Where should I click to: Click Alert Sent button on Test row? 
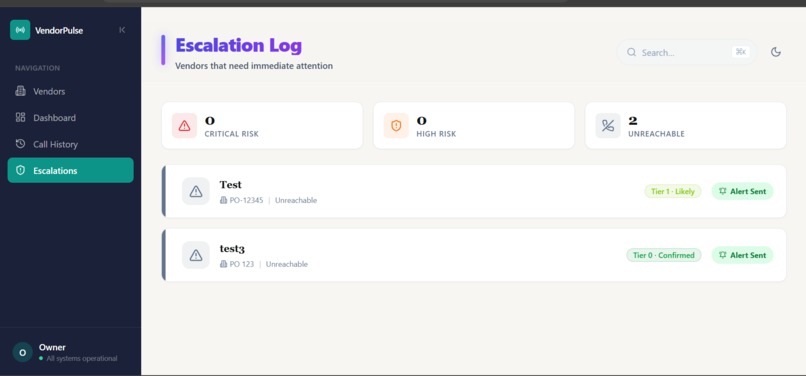click(742, 191)
